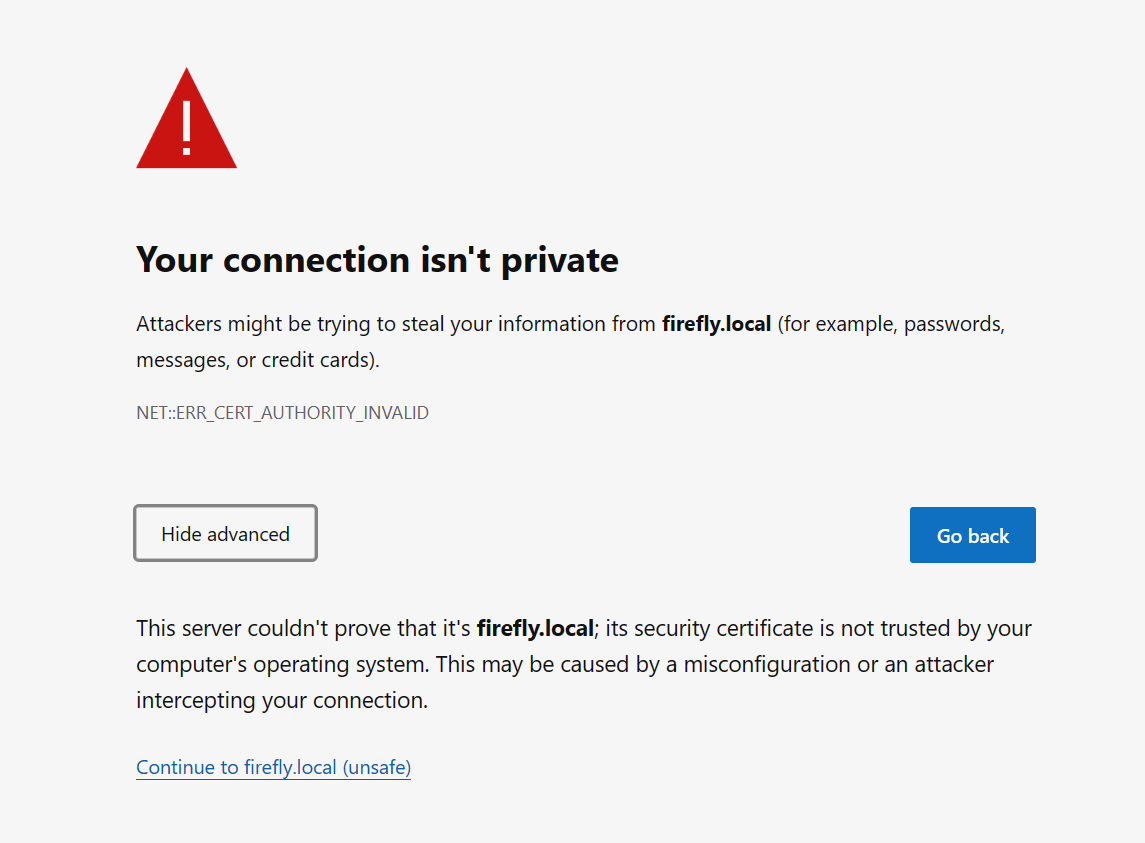Click the word "Attackers" starting the warning
This screenshot has height=843, width=1145.
point(179,324)
